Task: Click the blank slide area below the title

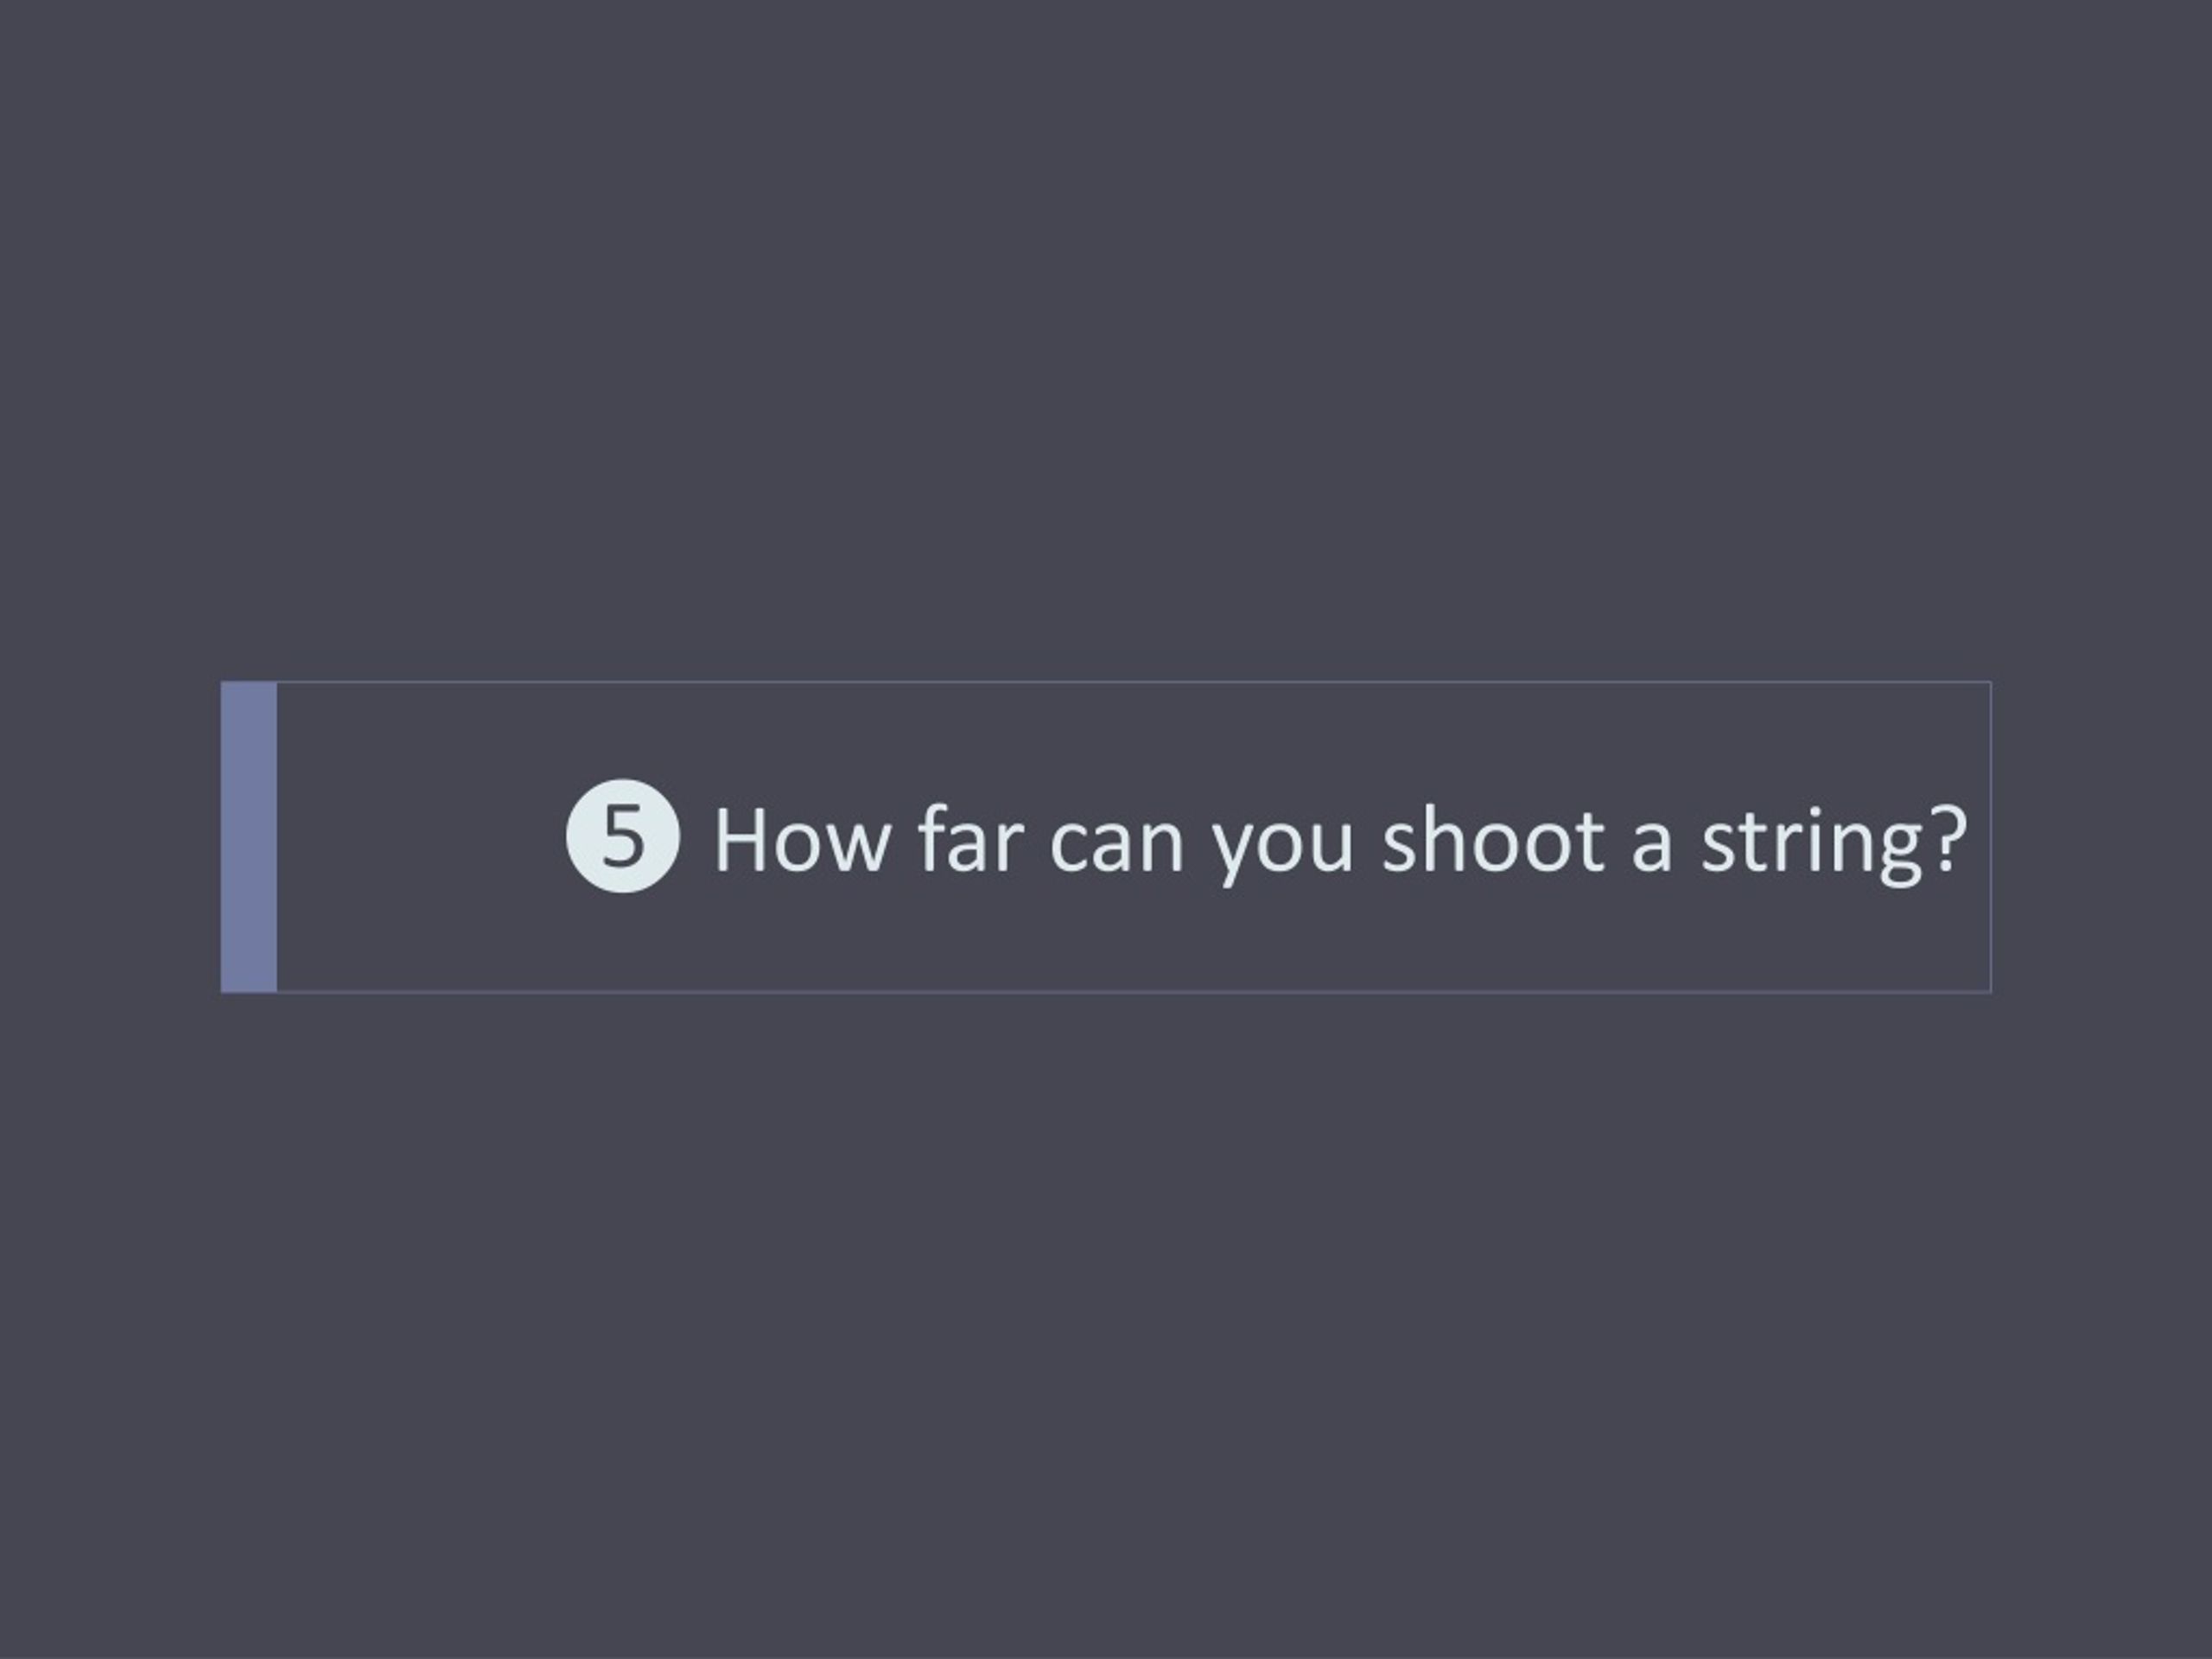Action: [x=1106, y=1325]
